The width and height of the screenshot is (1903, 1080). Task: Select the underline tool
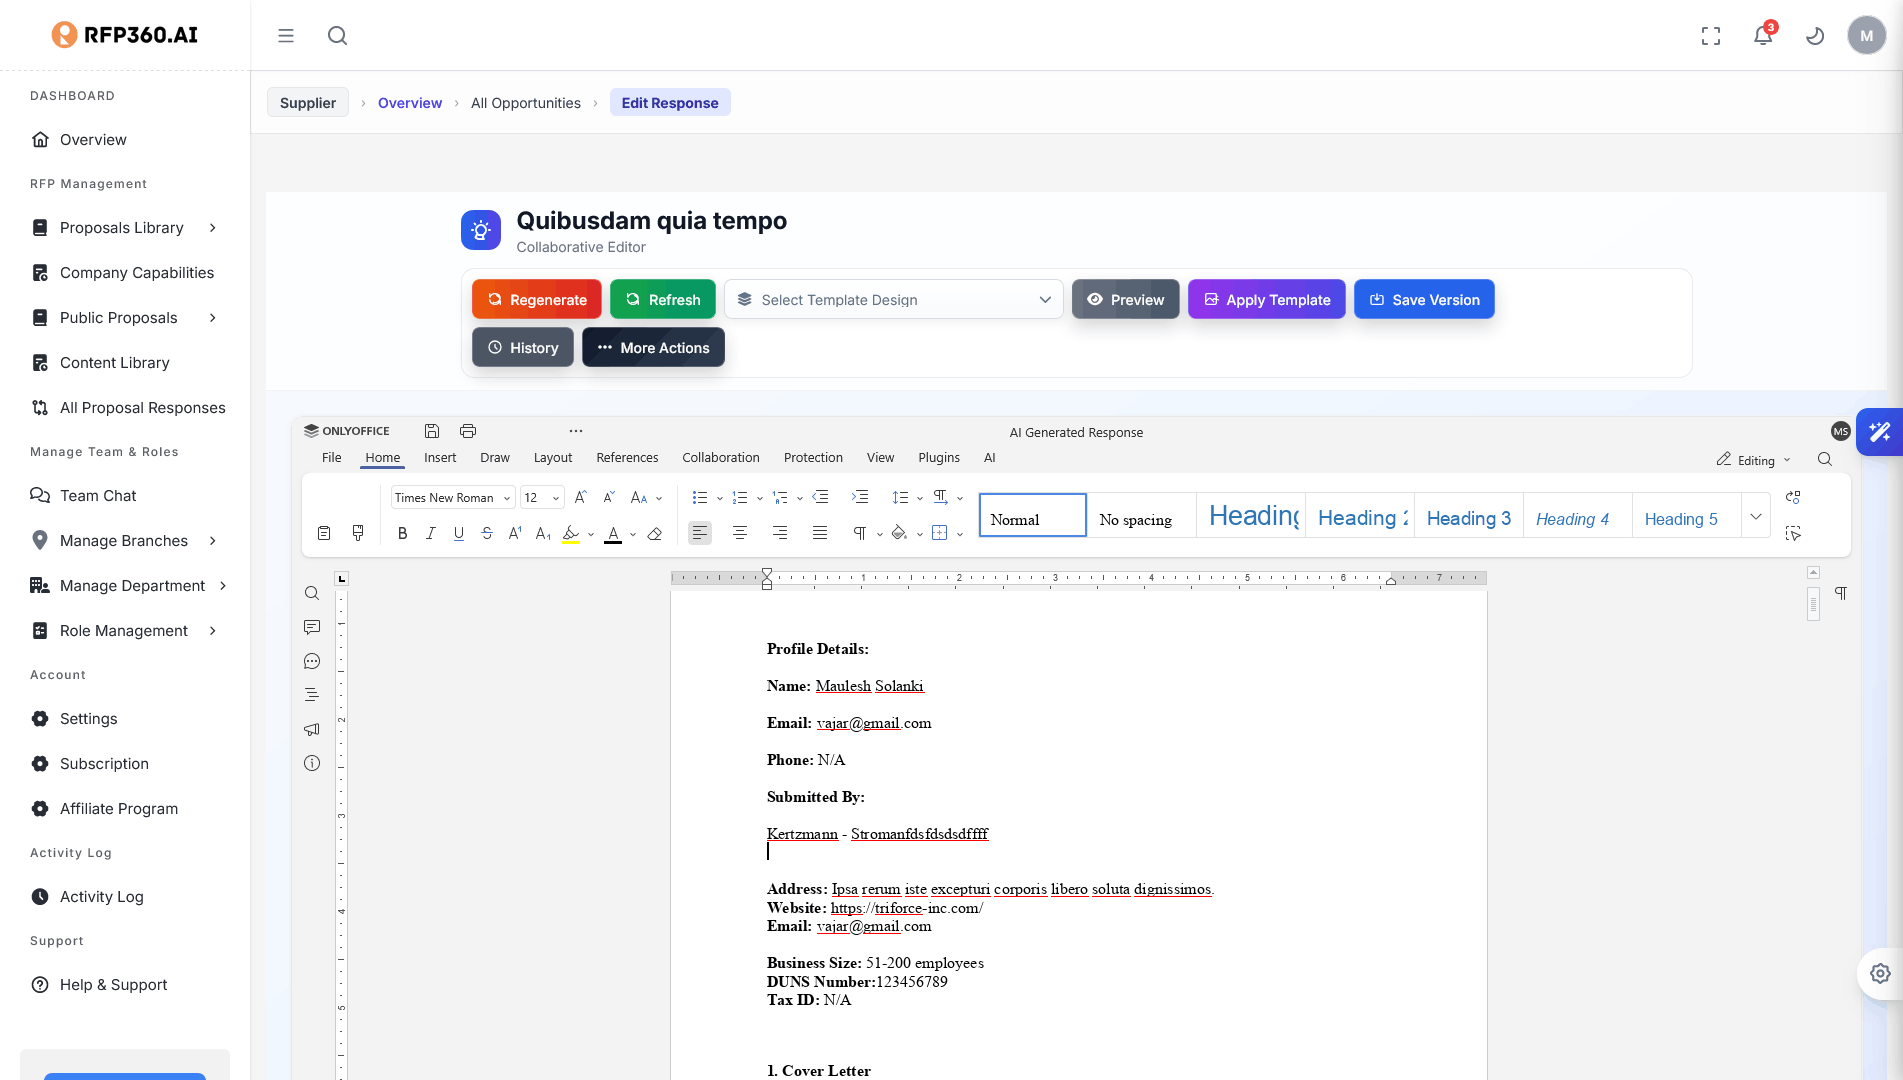[x=458, y=533]
